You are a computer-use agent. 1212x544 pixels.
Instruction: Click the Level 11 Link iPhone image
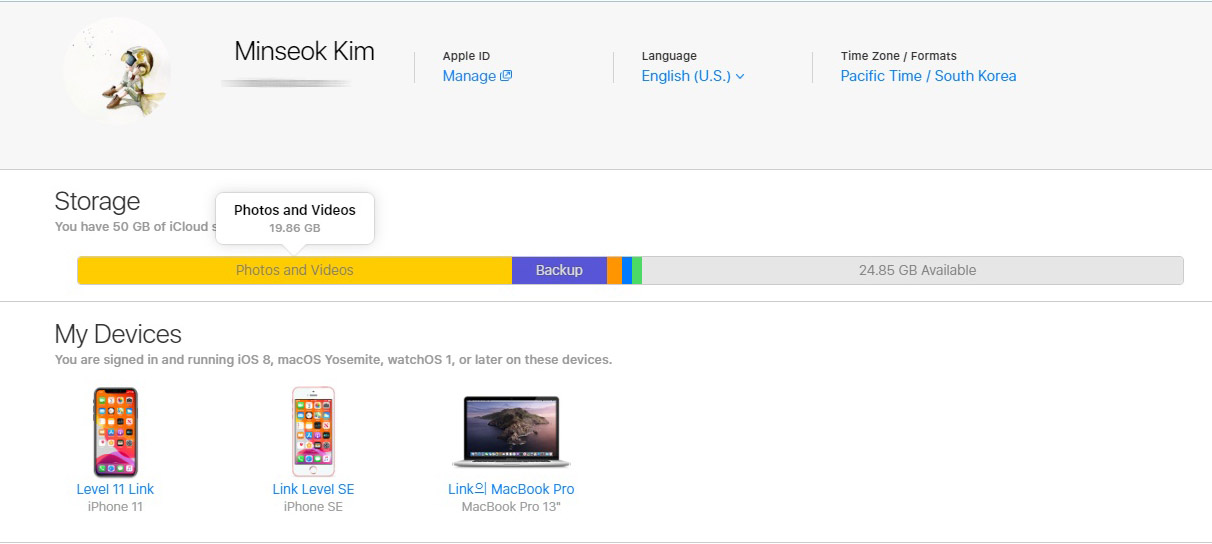[x=115, y=432]
